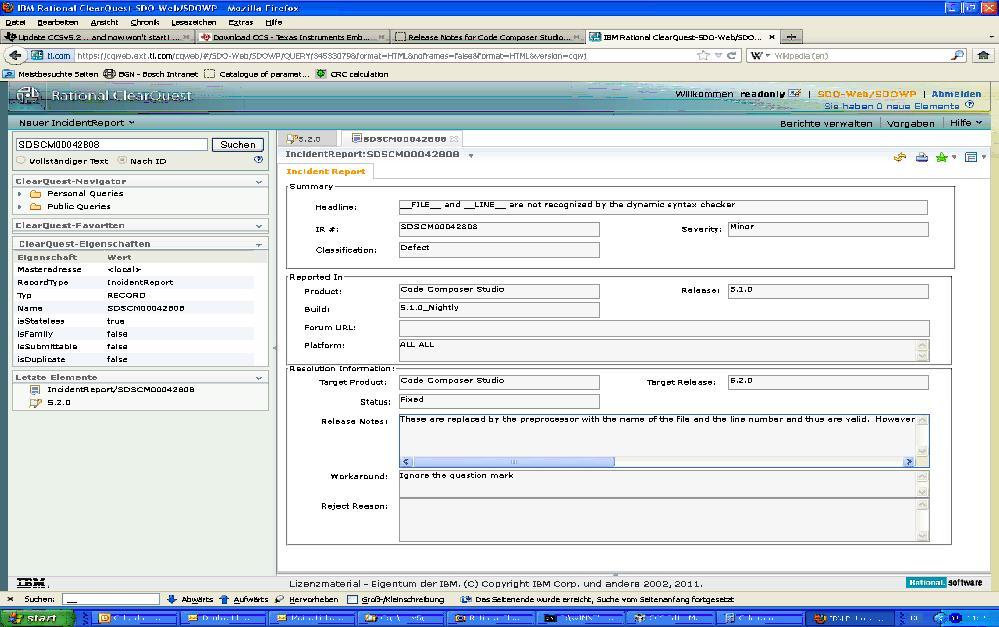Click the SDO-Web/SDOWP link

point(866,94)
